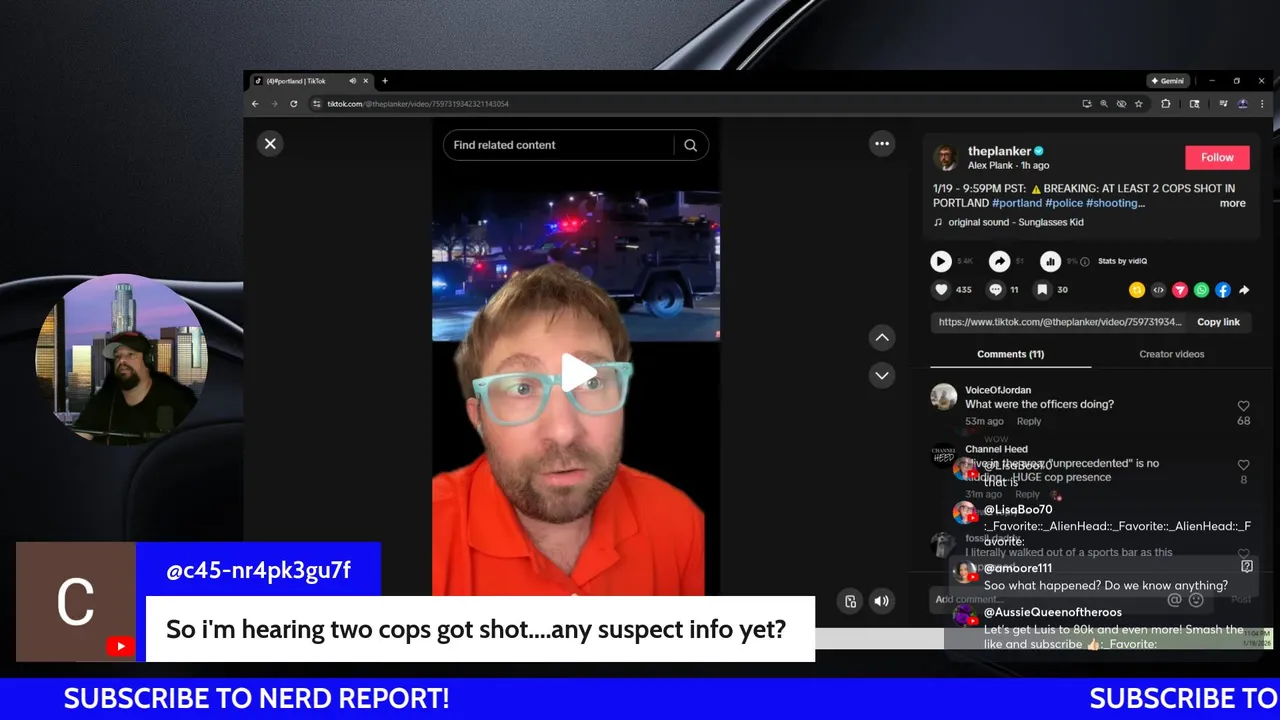Reply to VoiceOfJordan's comment
The image size is (1280, 720).
pyautogui.click(x=1029, y=421)
